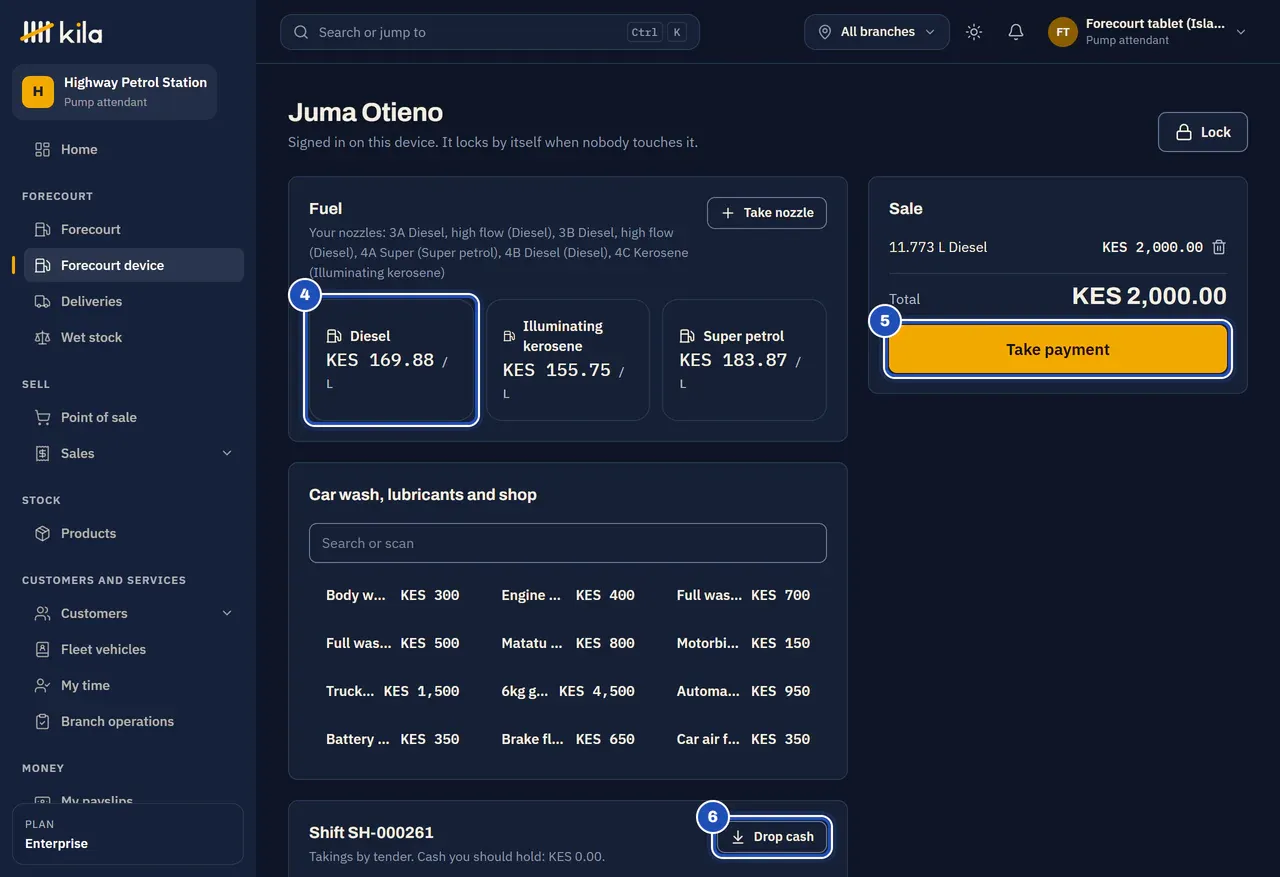
Task: Click the Enterprise plan card
Action: tap(128, 834)
